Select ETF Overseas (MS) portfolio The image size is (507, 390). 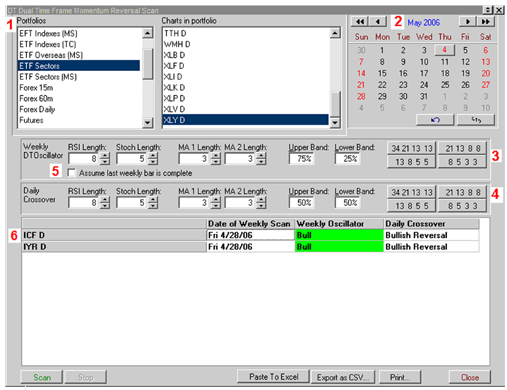point(79,55)
